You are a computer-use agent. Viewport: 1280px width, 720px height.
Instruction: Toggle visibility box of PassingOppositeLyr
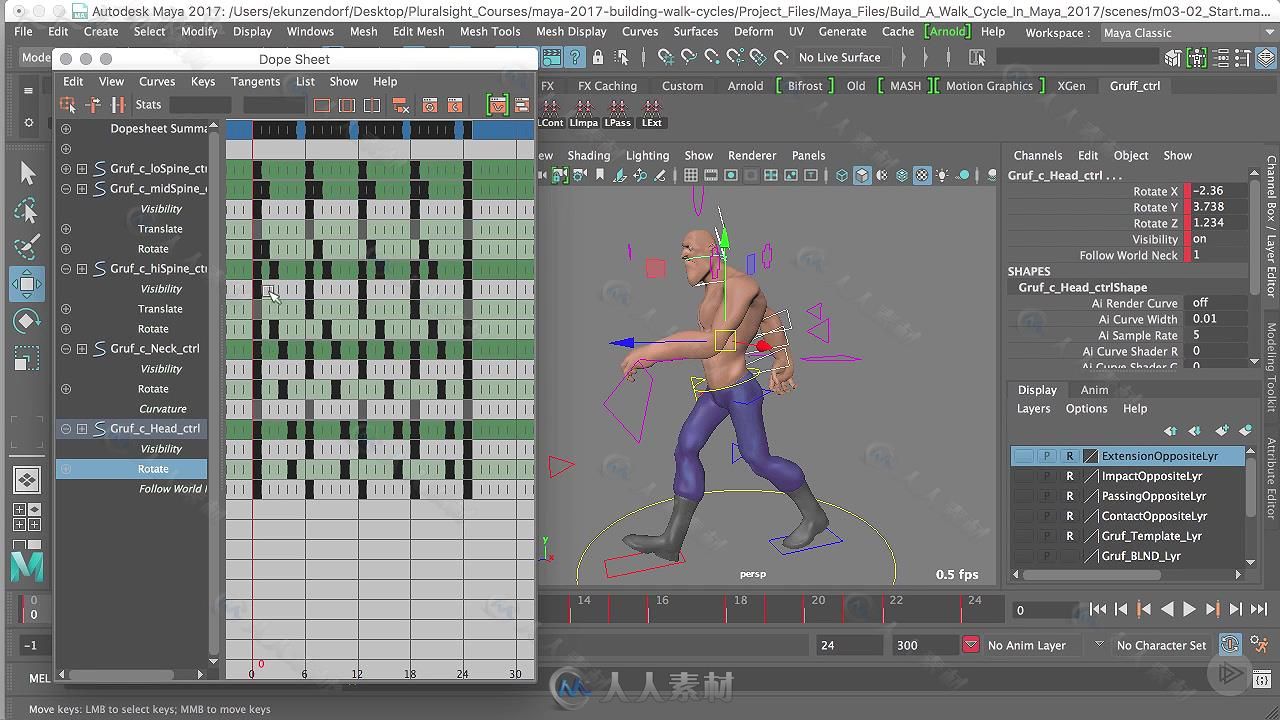point(1024,496)
